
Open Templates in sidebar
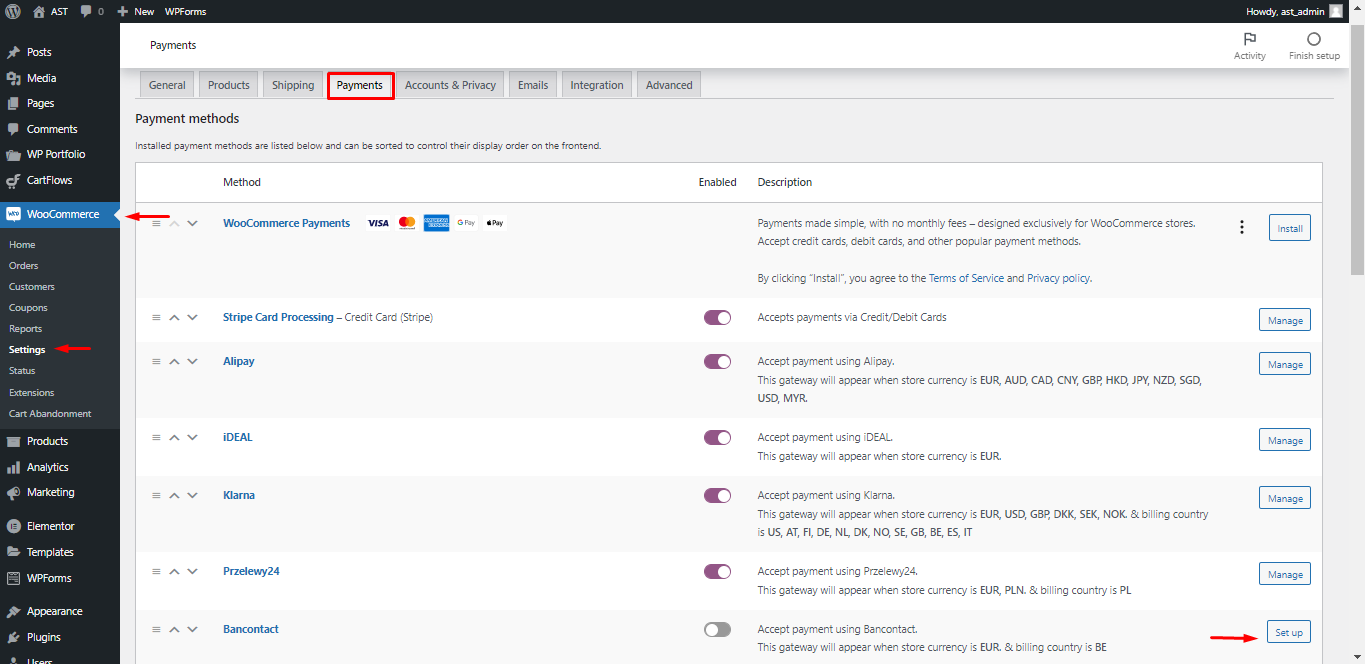(50, 552)
